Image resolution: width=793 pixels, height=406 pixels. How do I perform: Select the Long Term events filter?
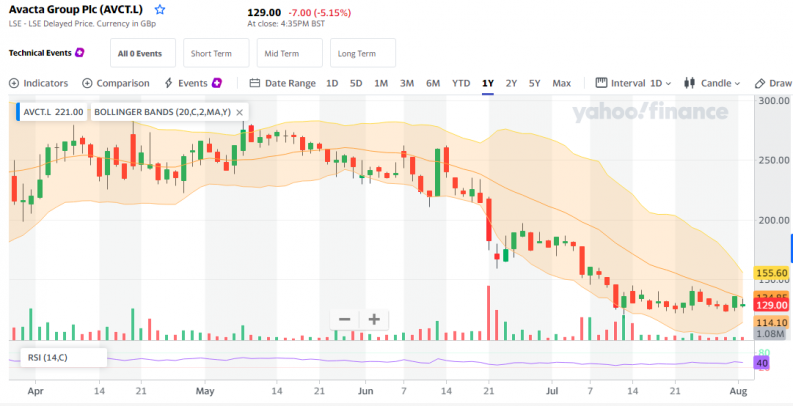coord(363,53)
